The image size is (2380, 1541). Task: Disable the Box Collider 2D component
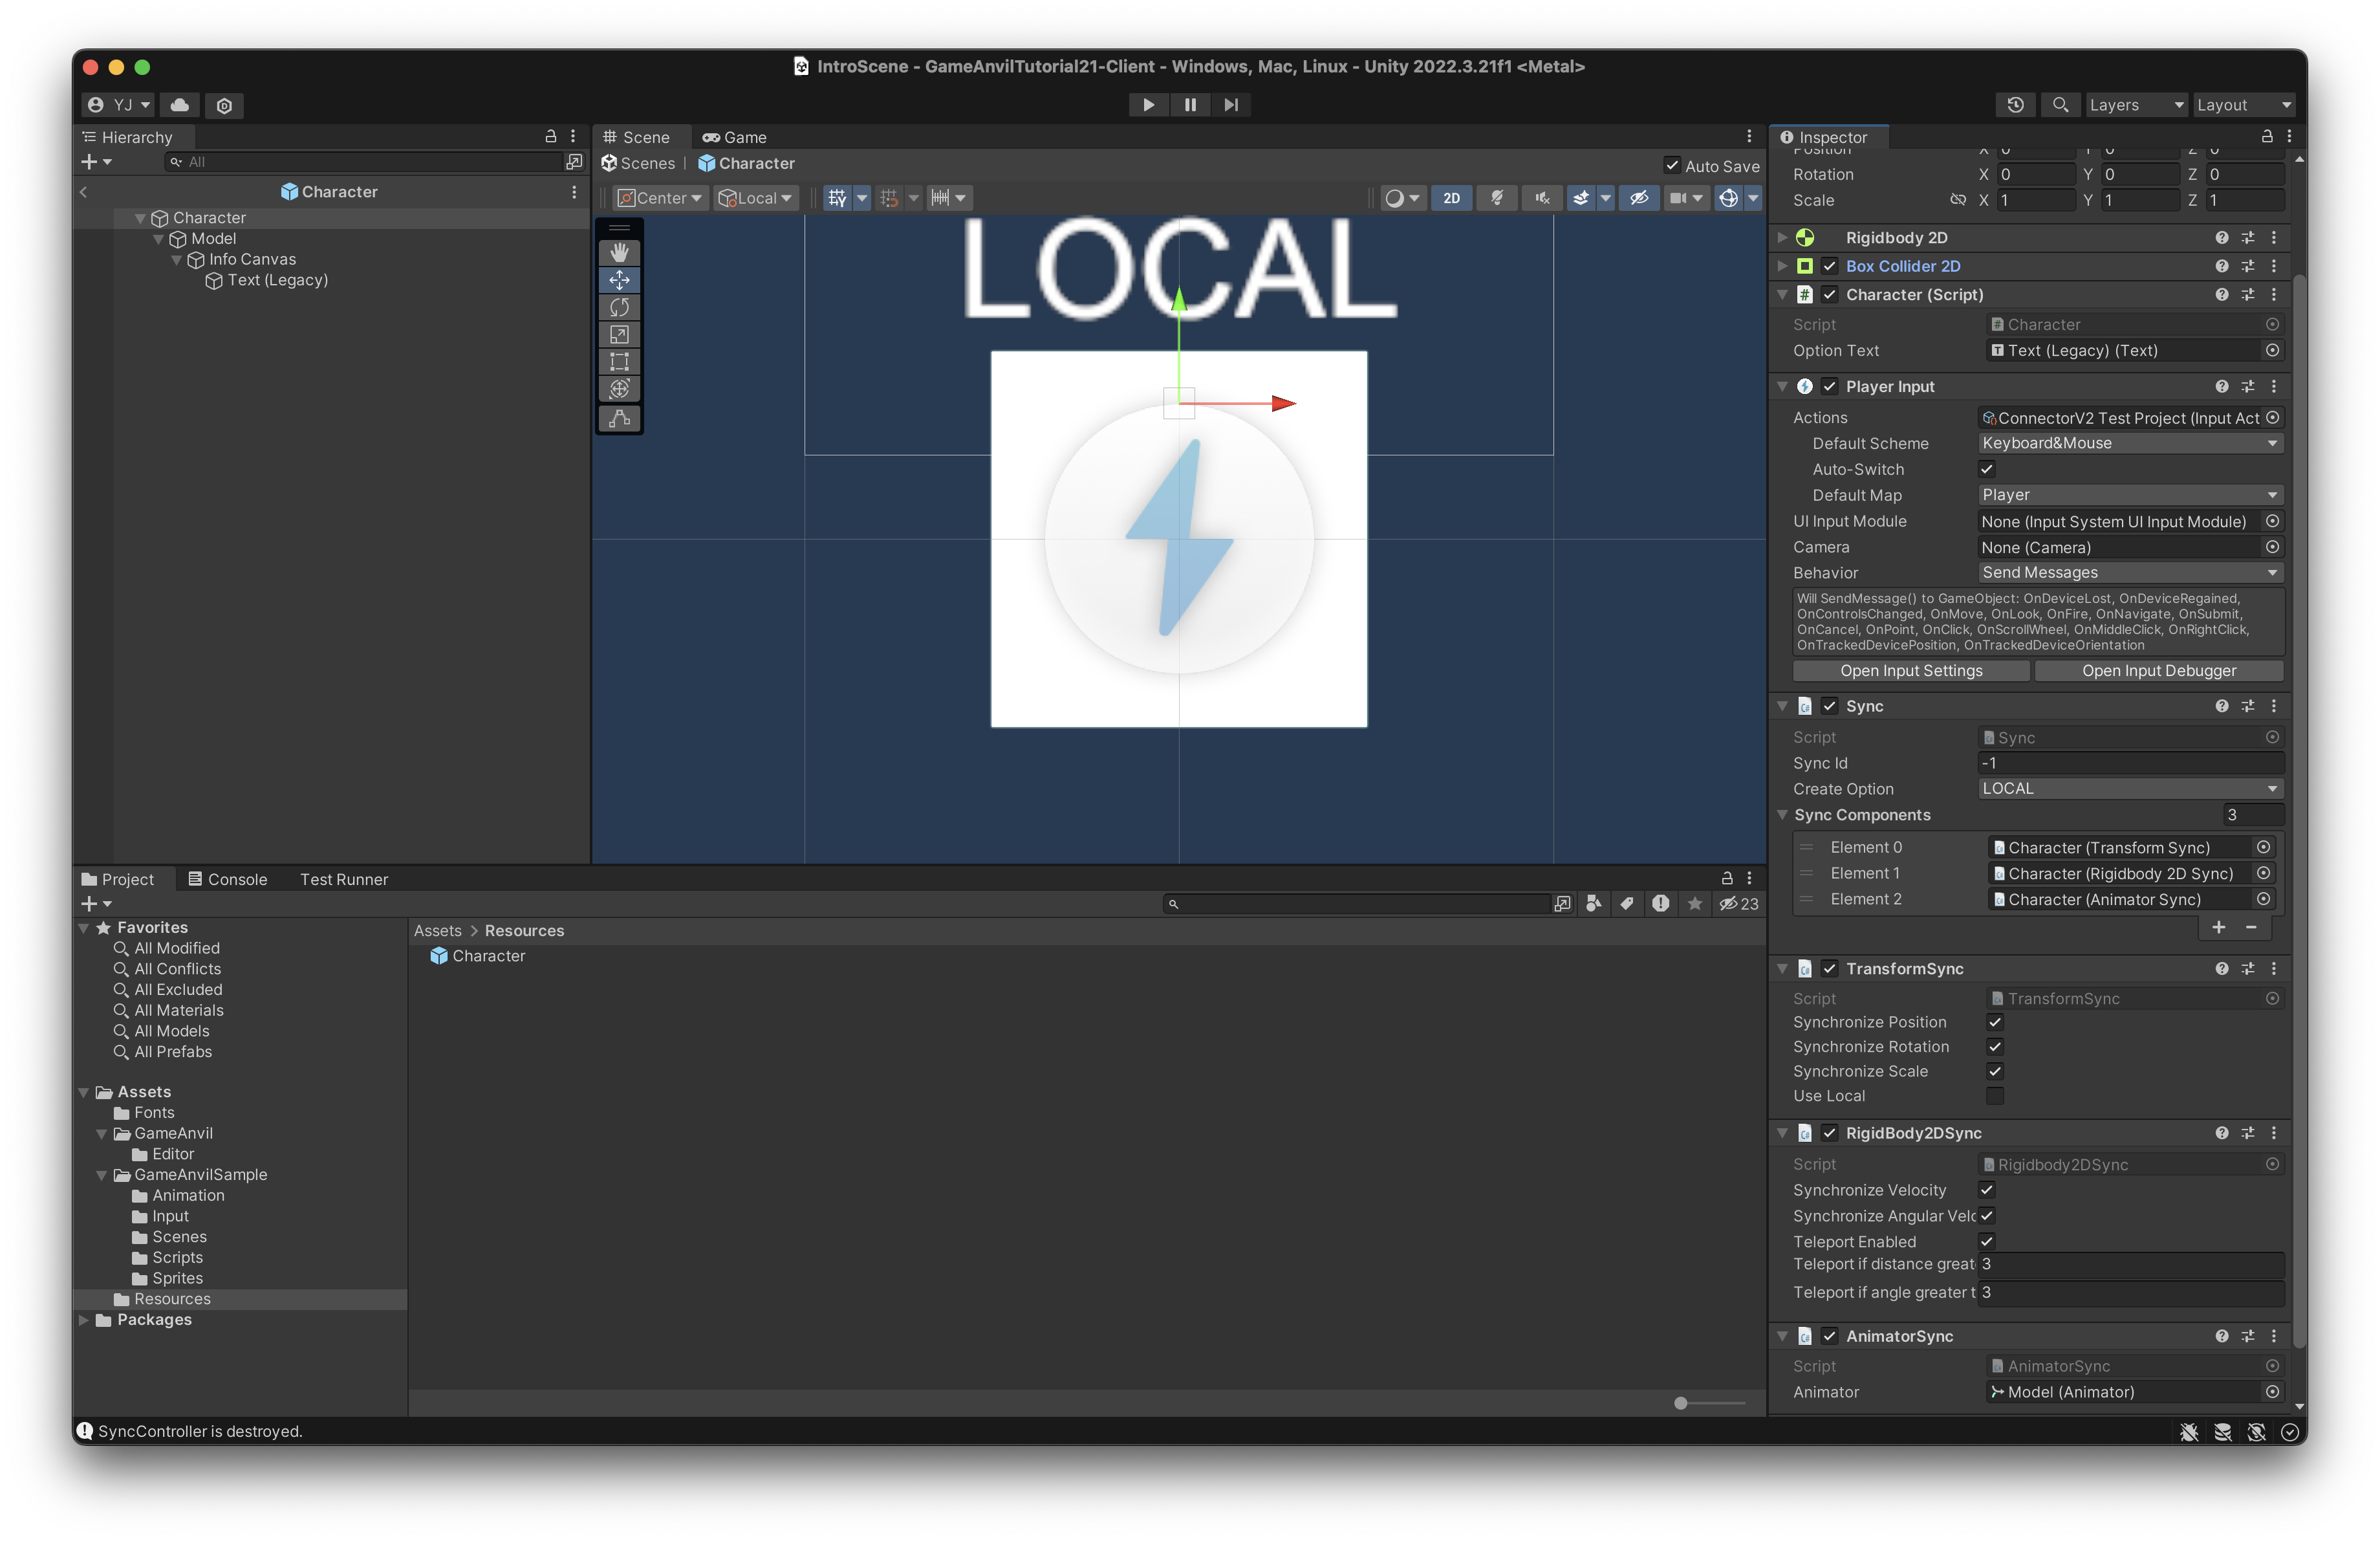[1829, 266]
